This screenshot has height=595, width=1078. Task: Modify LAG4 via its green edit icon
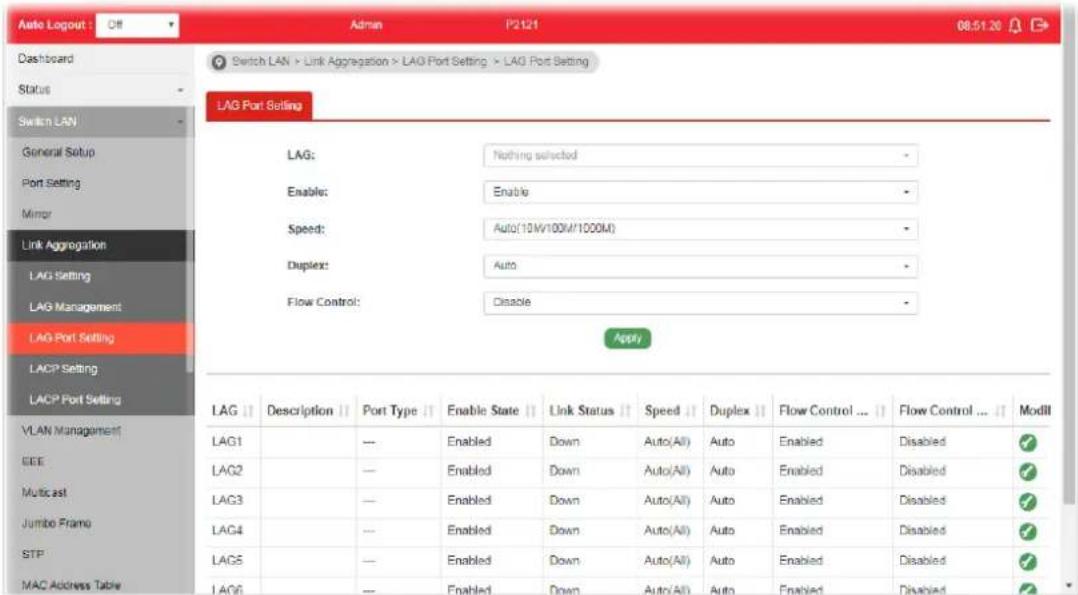tap(1027, 531)
